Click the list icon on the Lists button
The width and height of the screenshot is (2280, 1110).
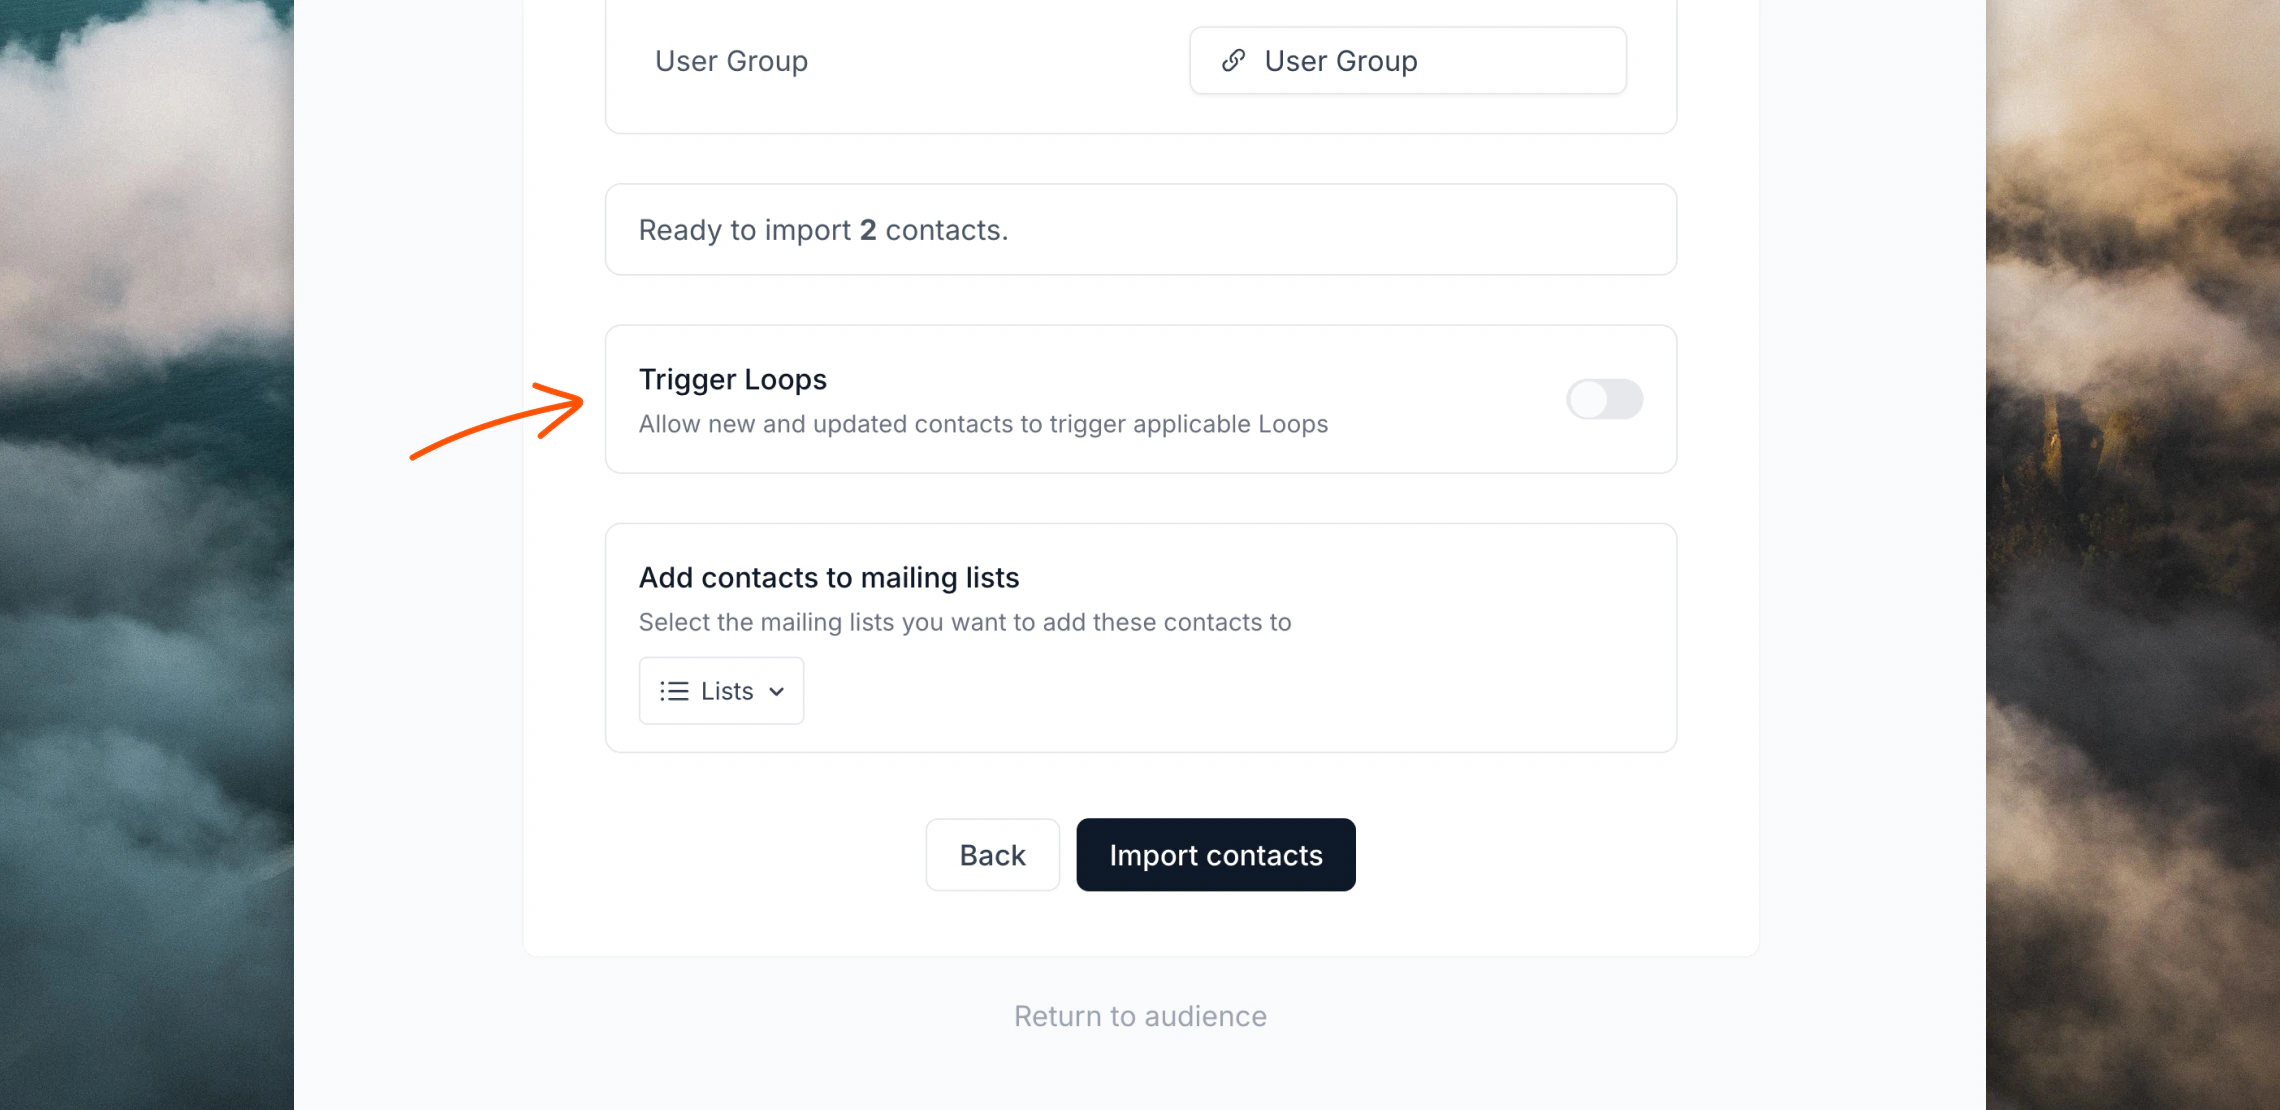(674, 690)
